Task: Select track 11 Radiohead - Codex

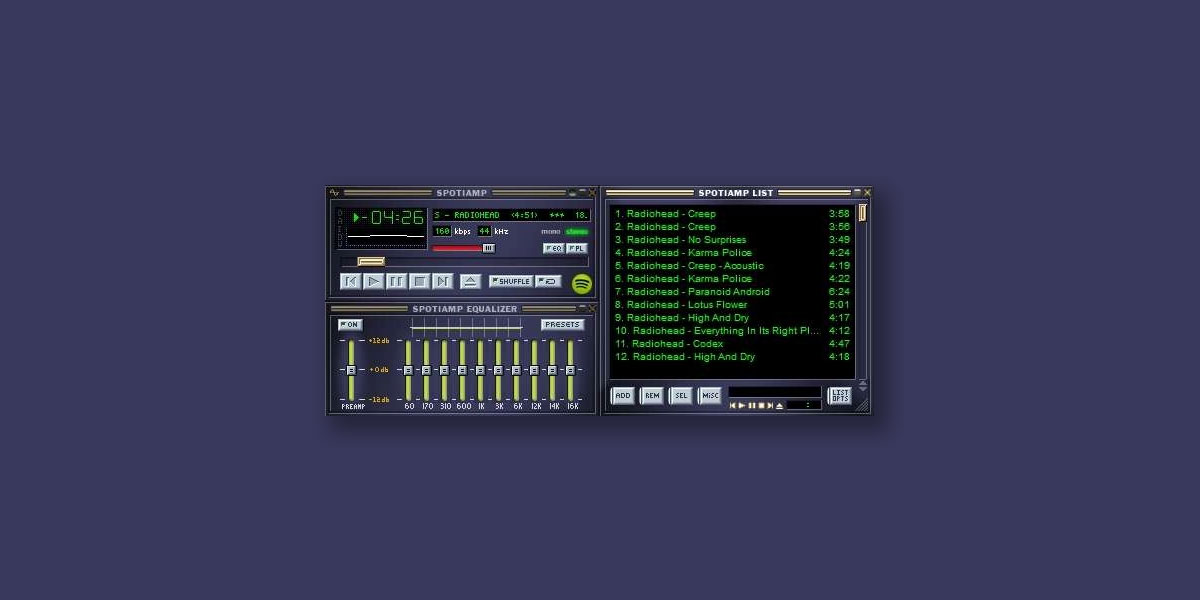Action: 732,343
